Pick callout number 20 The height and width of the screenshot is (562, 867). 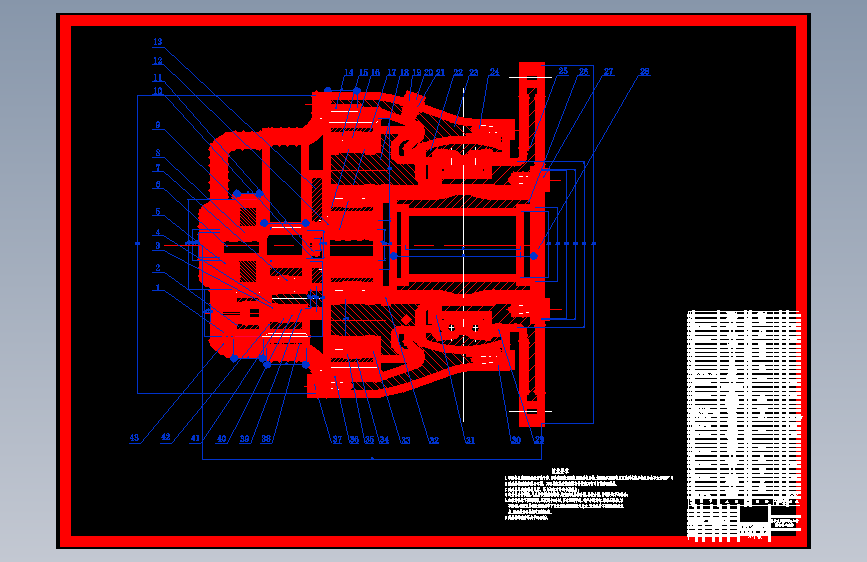(x=429, y=72)
